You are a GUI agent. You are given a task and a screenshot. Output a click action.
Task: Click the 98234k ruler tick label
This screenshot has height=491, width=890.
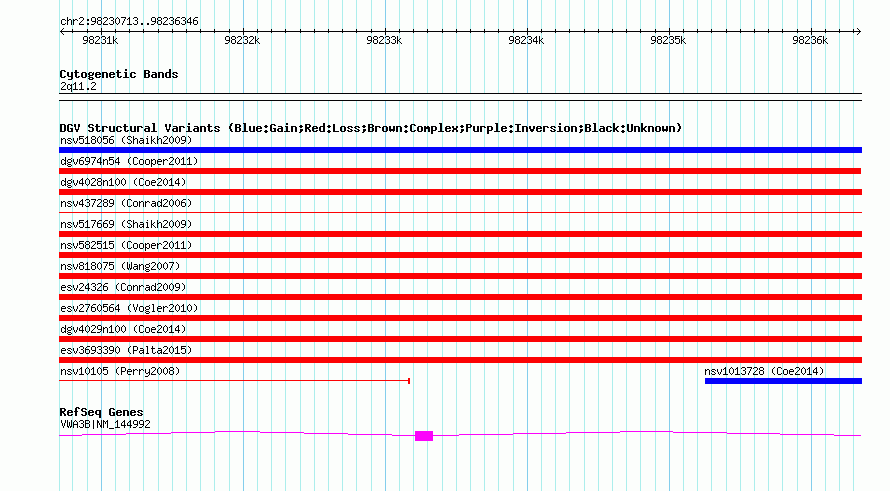pyautogui.click(x=526, y=40)
